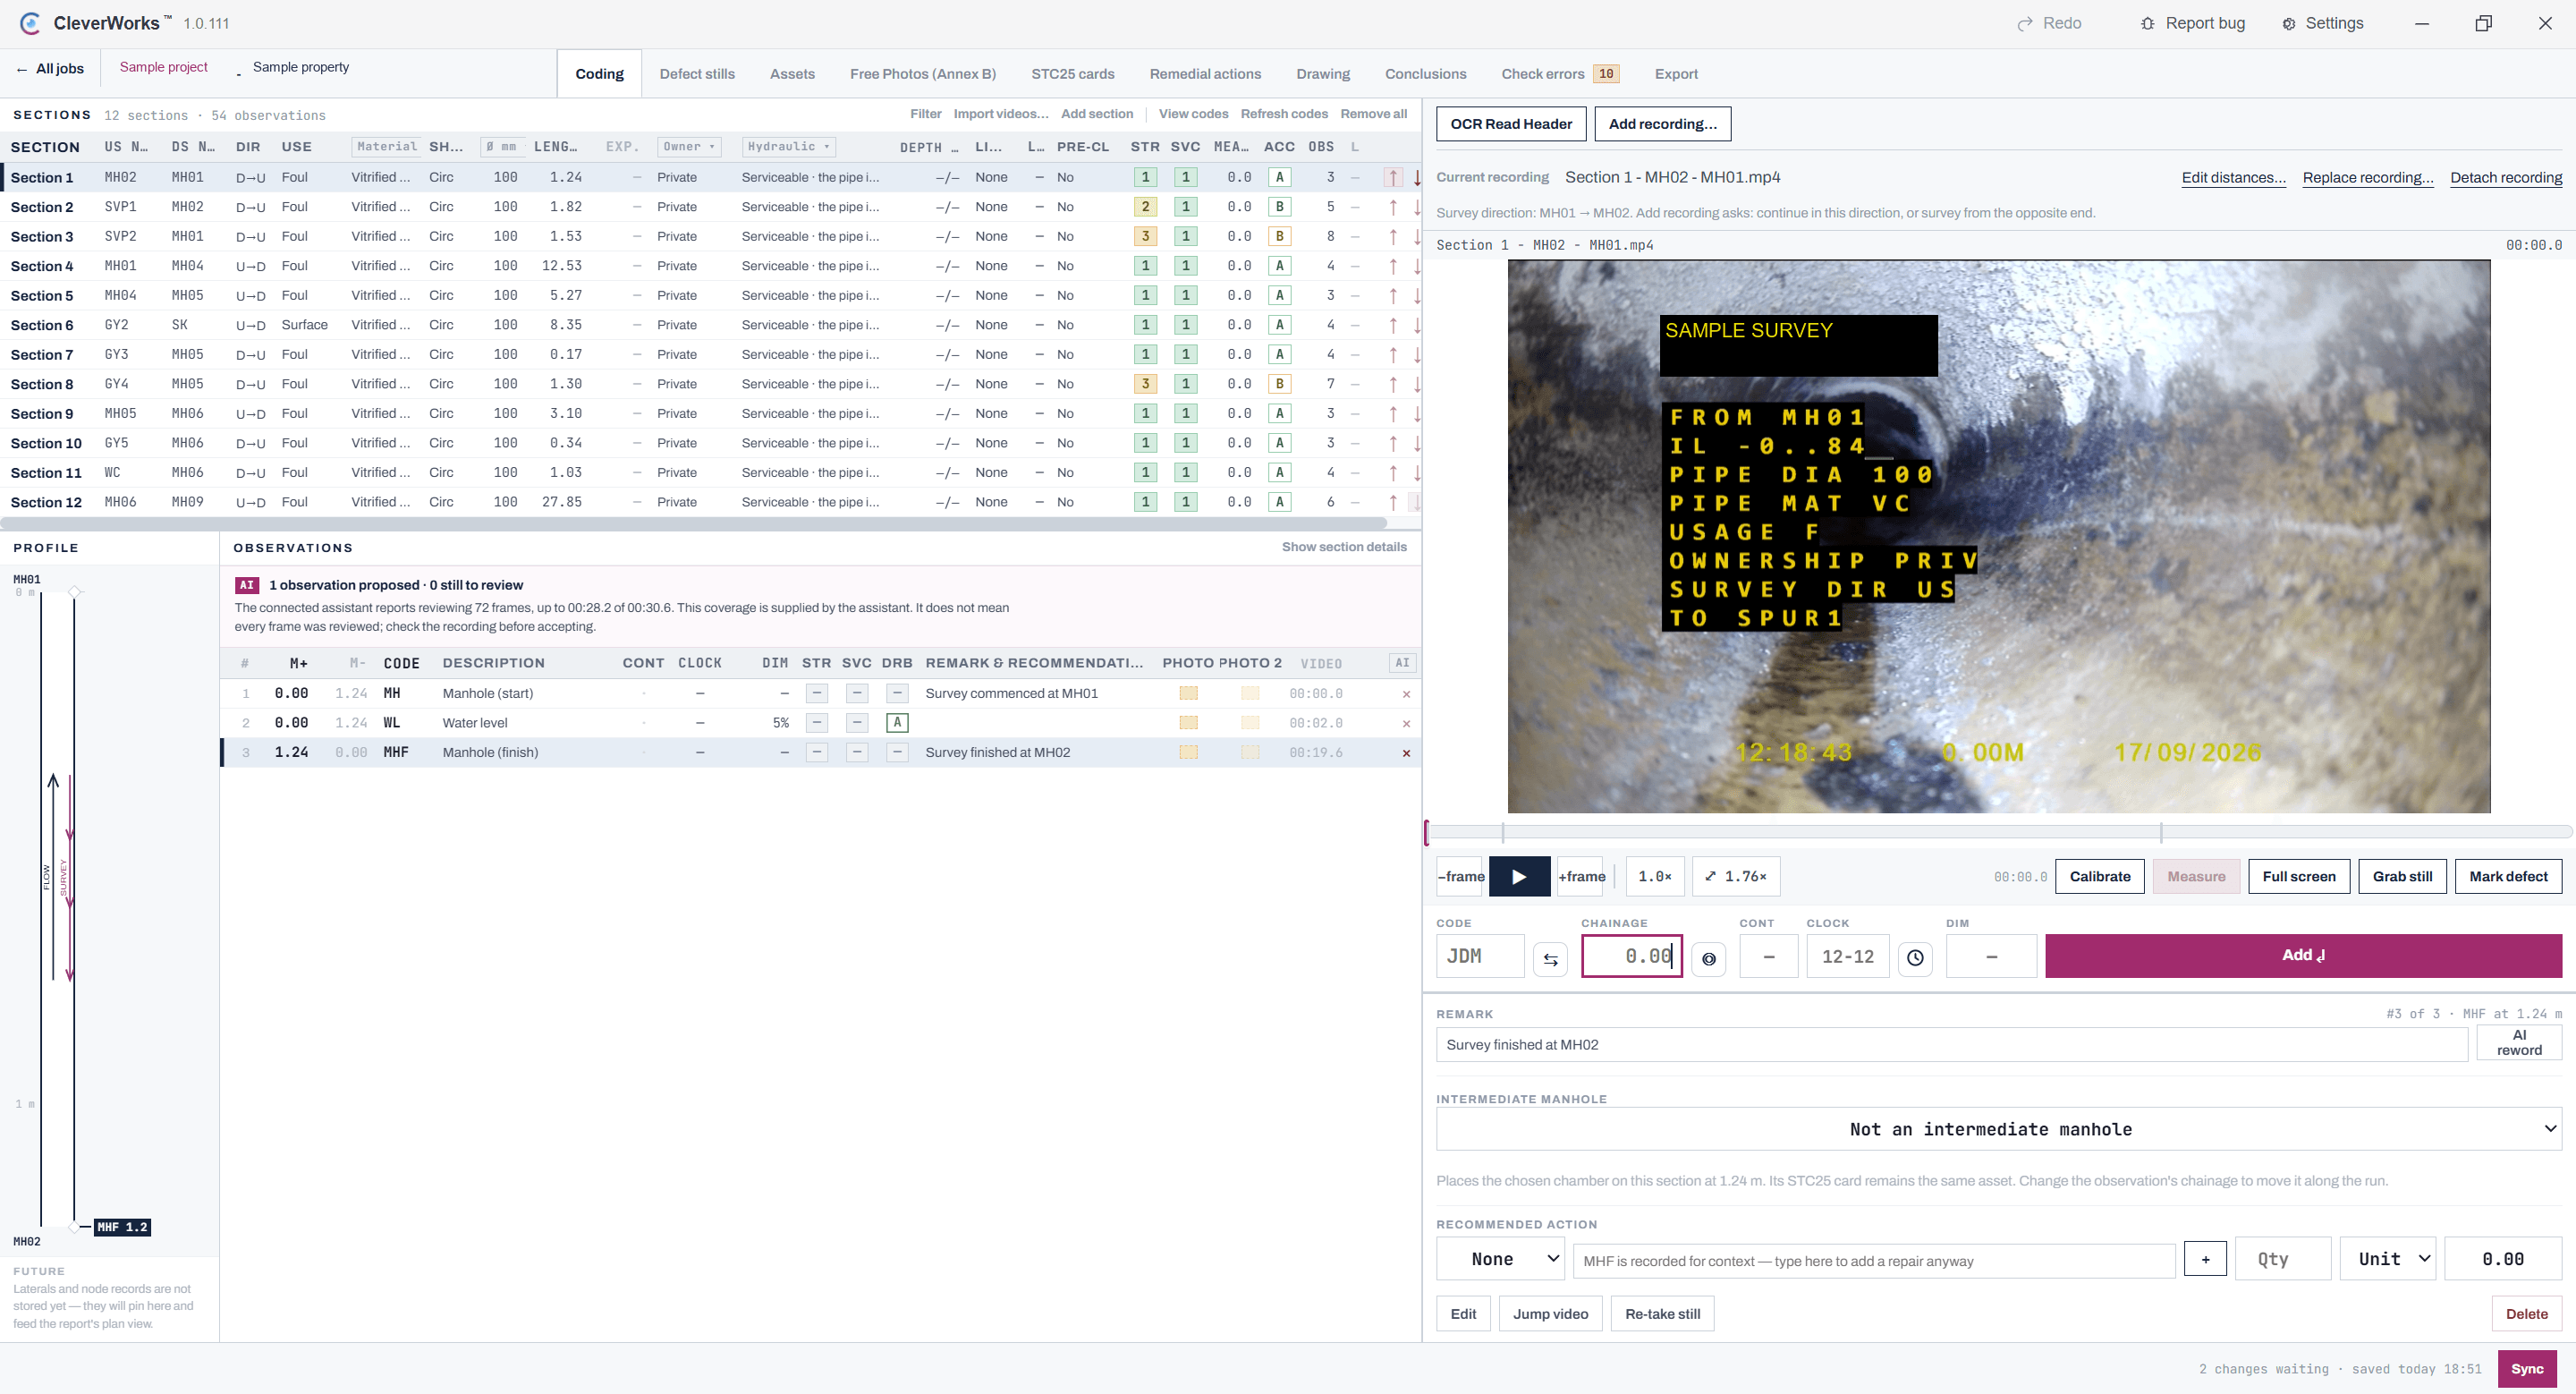This screenshot has height=1394, width=2576.
Task: Click the Remark text field
Action: (x=1951, y=1045)
